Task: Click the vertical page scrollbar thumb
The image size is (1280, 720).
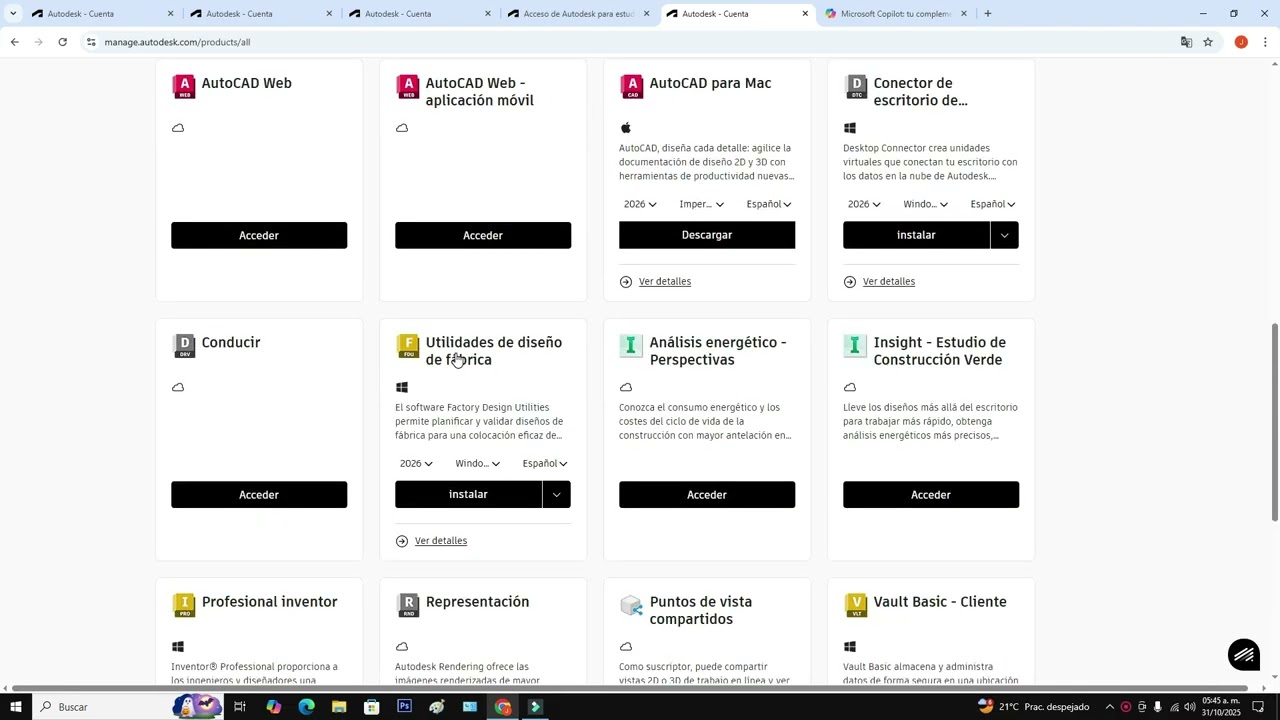Action: point(1274,422)
